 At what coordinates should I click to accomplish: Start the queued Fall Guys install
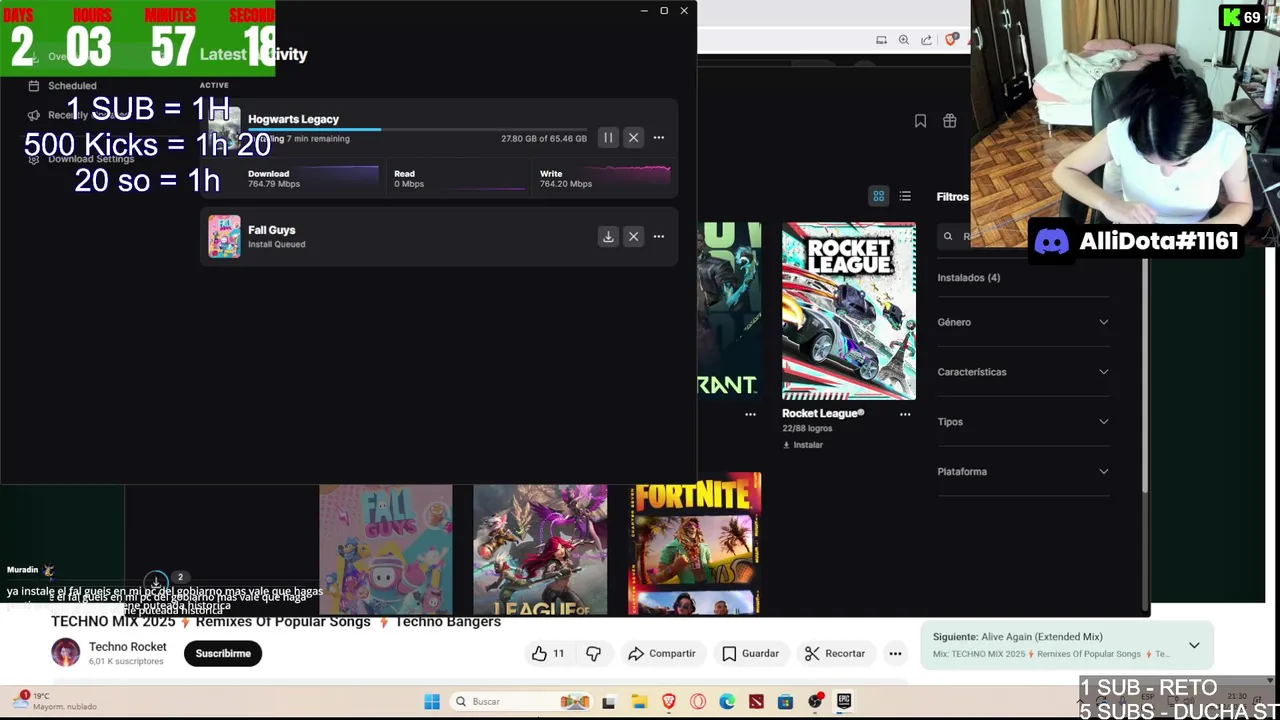[608, 237]
